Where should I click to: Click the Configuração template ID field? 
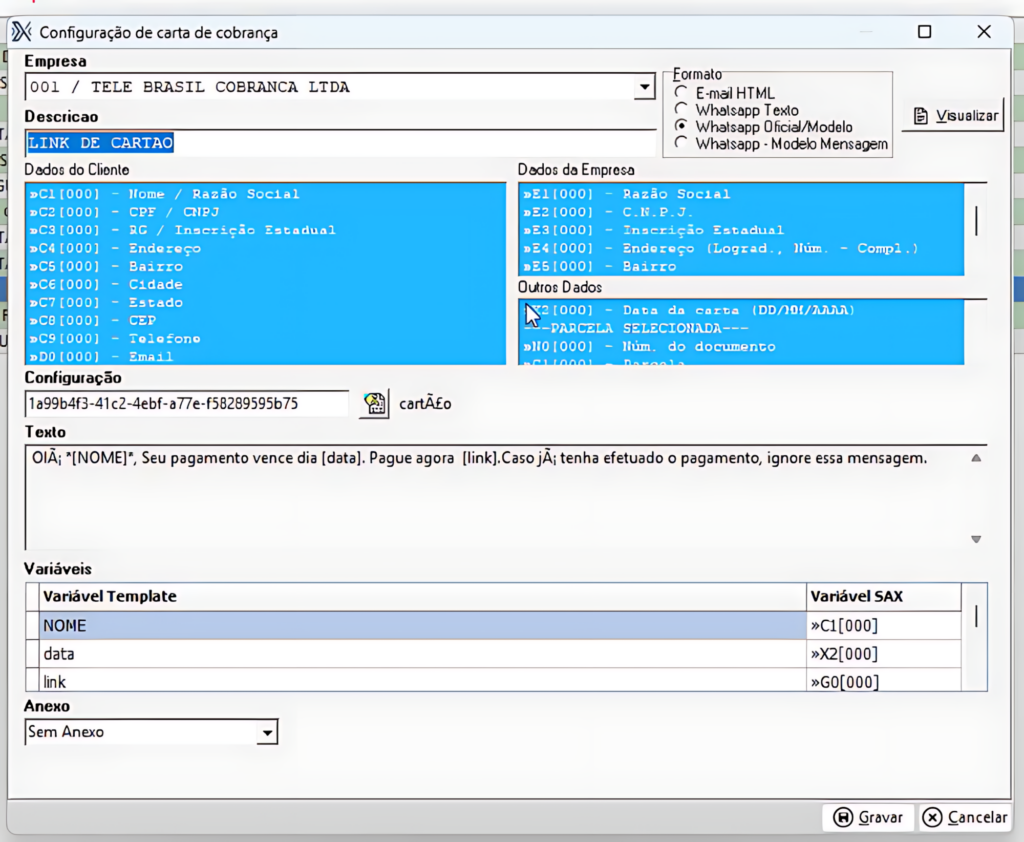[187, 404]
